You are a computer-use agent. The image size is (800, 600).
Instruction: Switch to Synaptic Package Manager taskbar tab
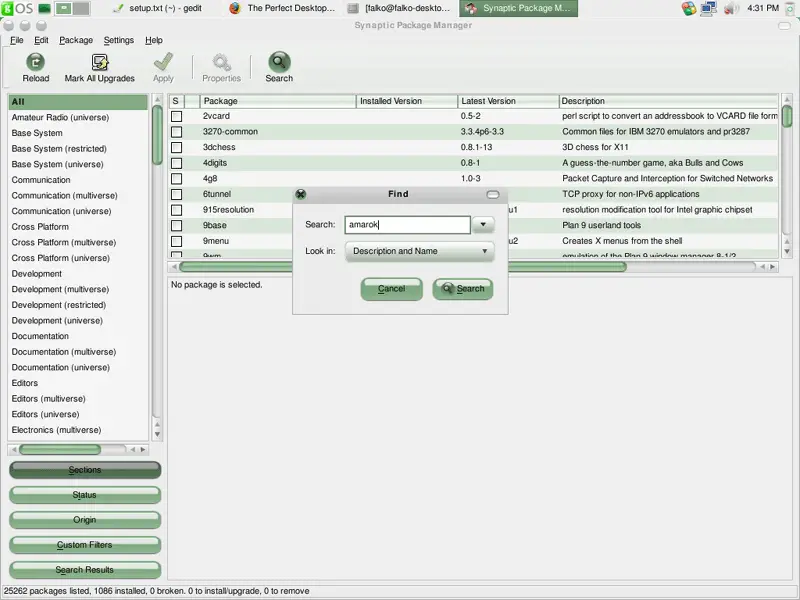coord(518,8)
